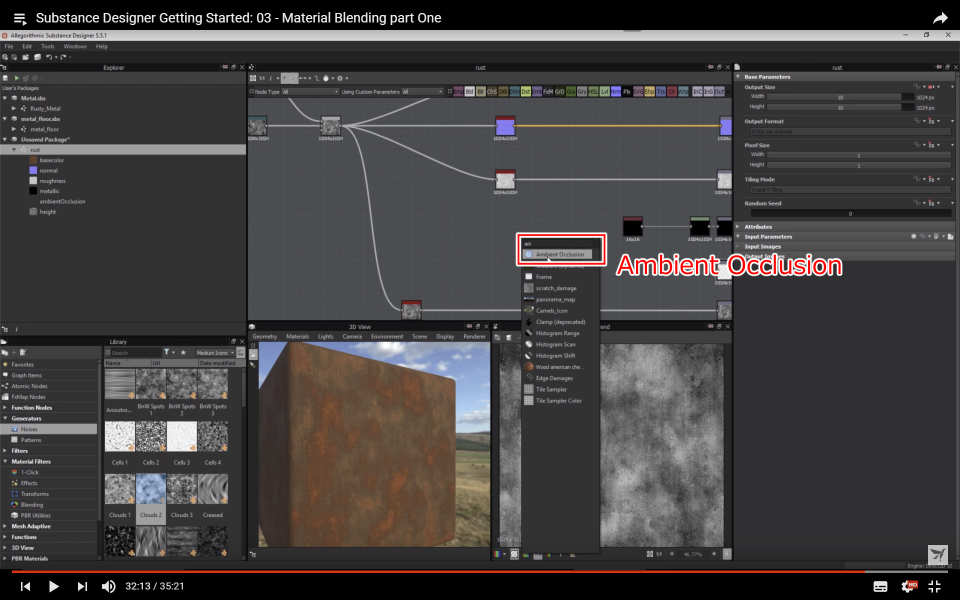The height and width of the screenshot is (600, 960).
Task: Click the Library favorites star icon
Action: tap(182, 353)
